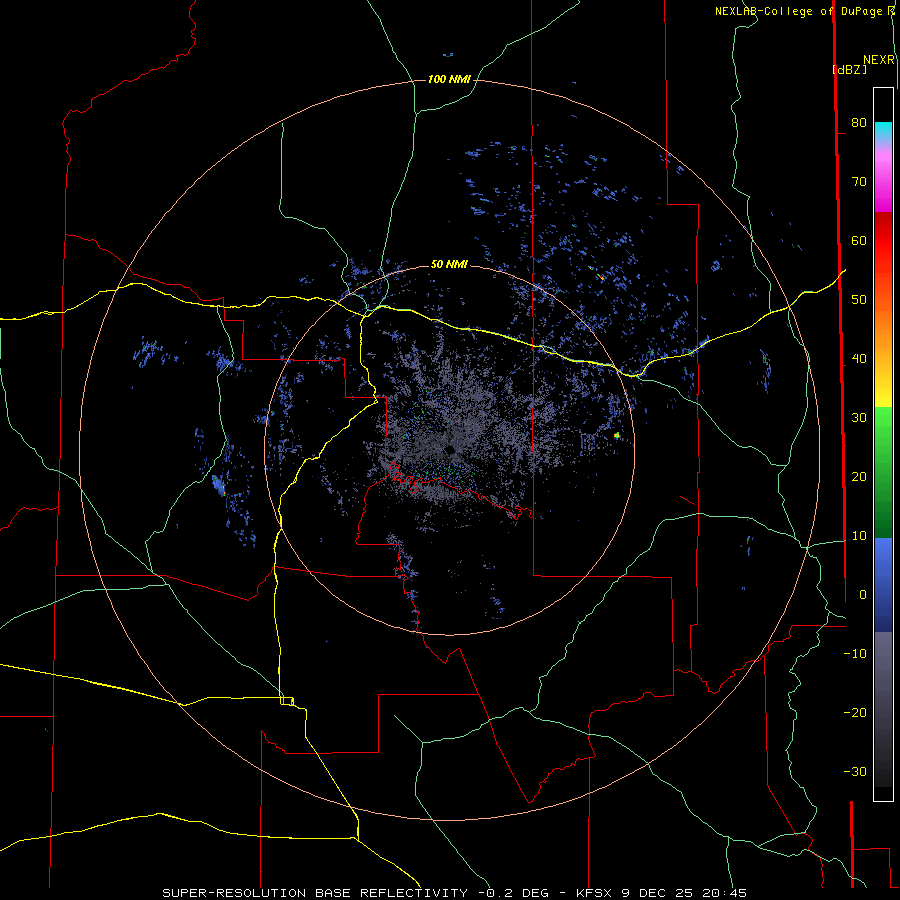Click the 100 NMI range ring label
Screen dimensions: 900x900
[x=449, y=79]
